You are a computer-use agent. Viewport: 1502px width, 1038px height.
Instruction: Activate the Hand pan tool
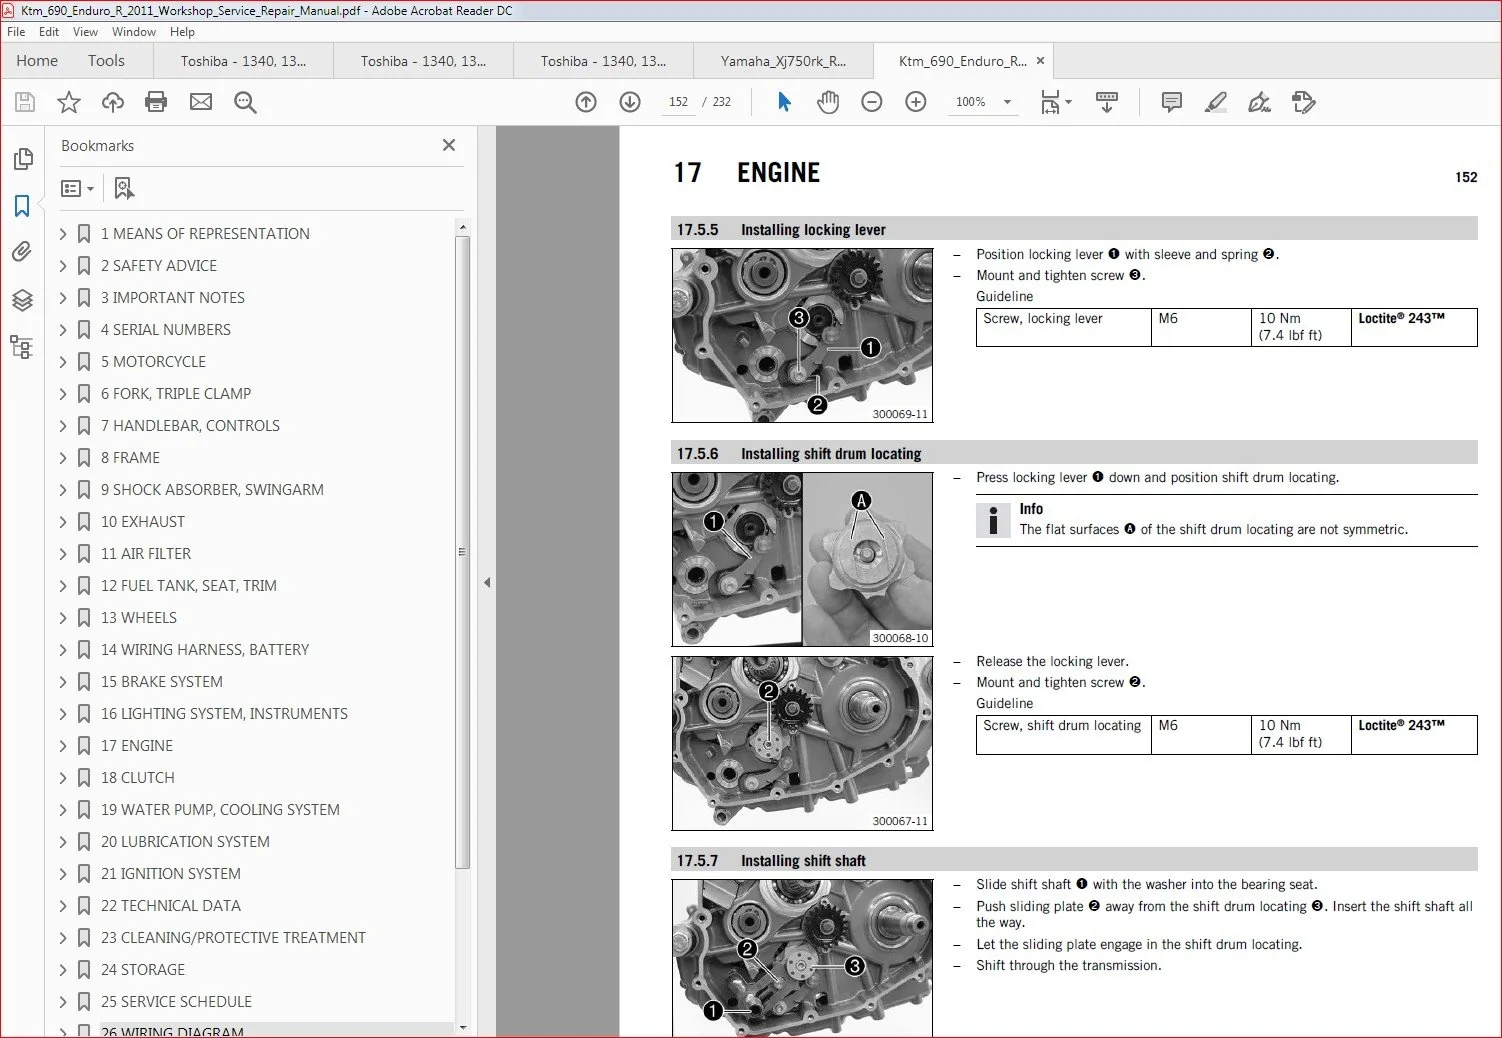click(828, 102)
